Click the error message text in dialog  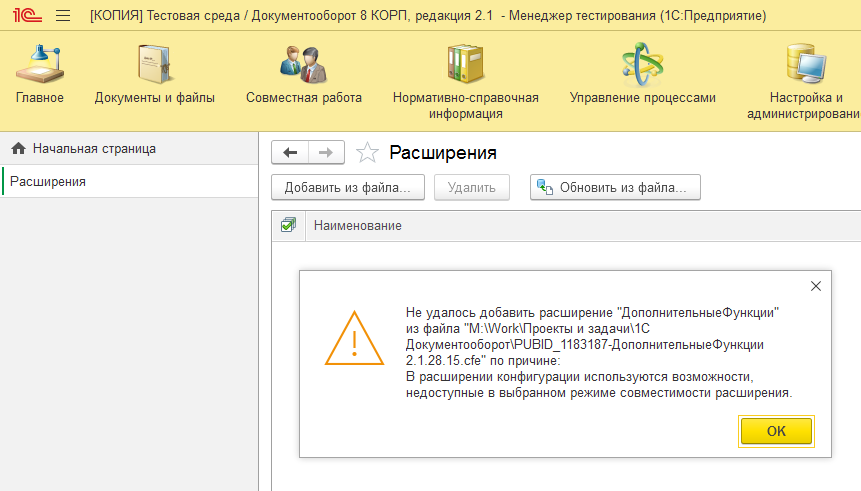tap(599, 353)
